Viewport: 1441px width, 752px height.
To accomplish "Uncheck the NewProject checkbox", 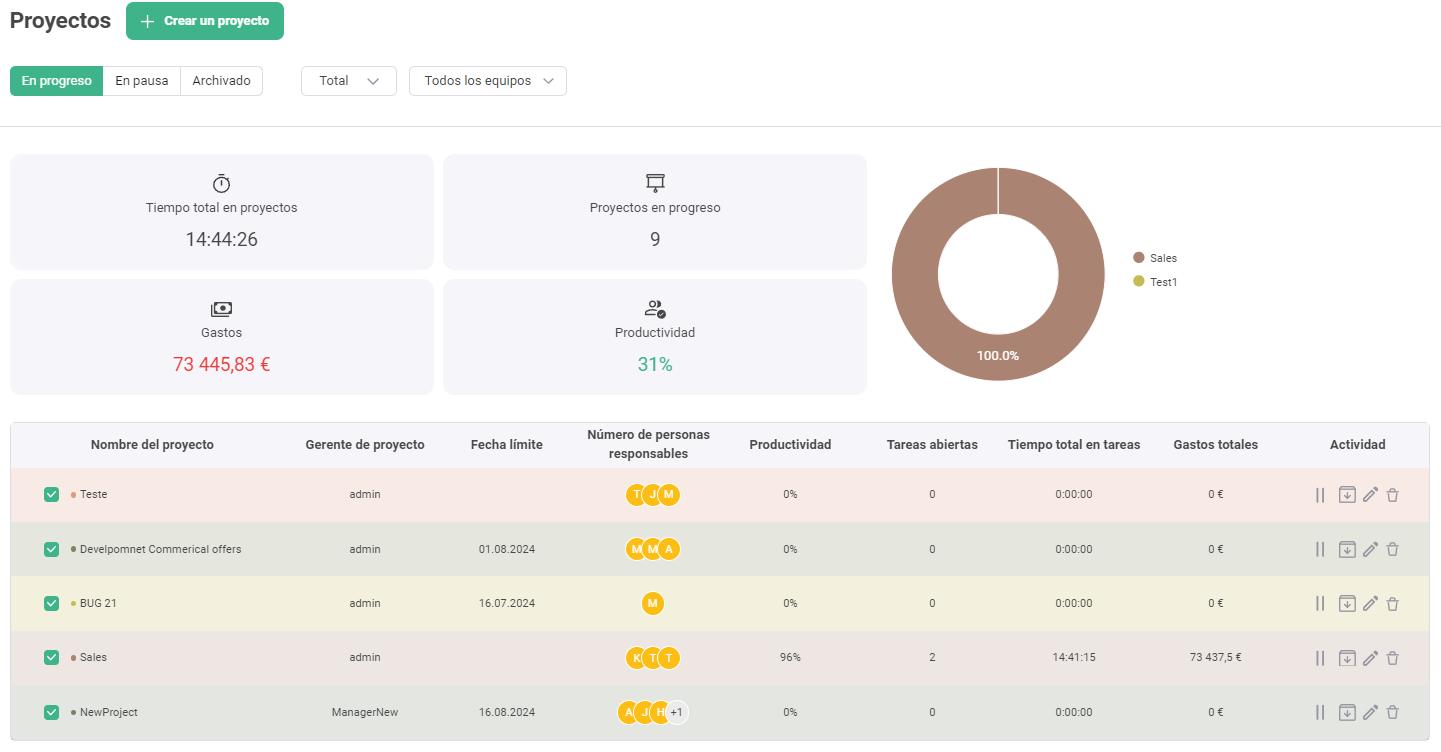I will (x=52, y=712).
